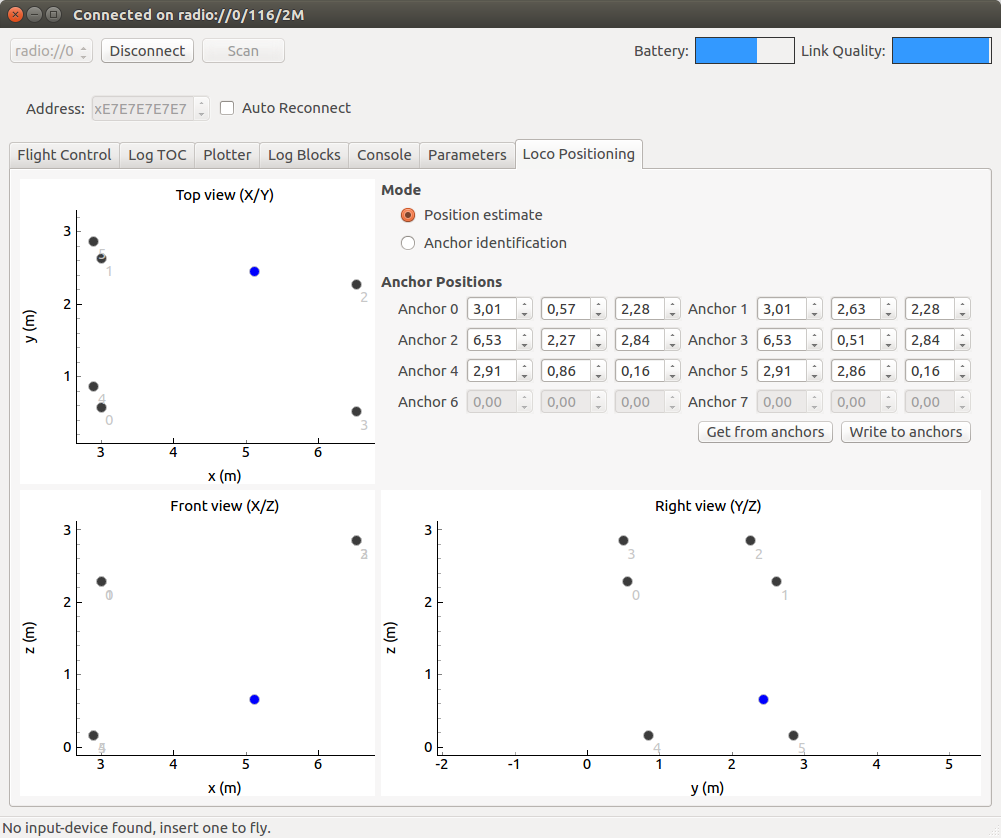The width and height of the screenshot is (1001, 838).
Task: Click the Disconnect button
Action: (147, 51)
